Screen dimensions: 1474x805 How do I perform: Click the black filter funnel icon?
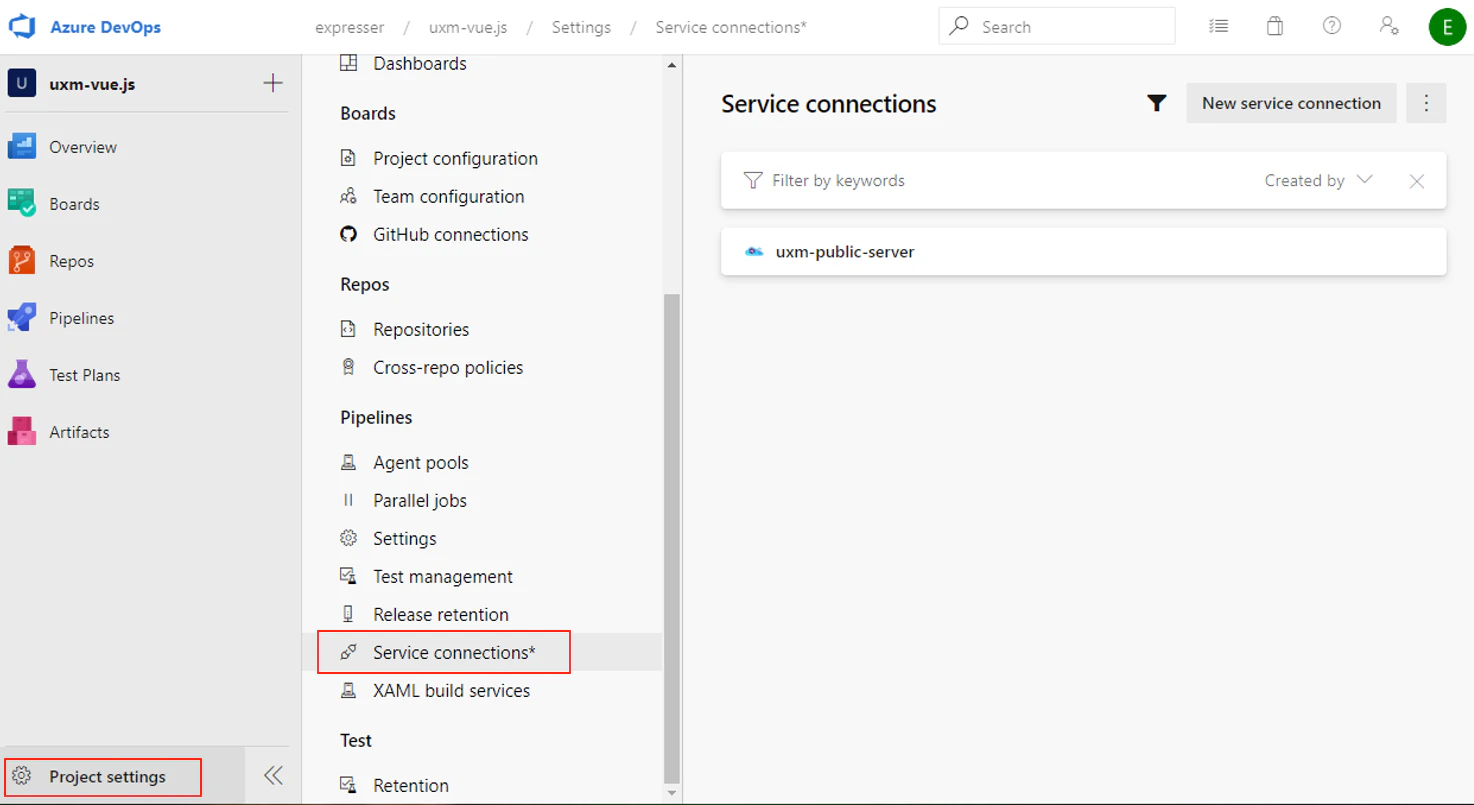point(1157,103)
